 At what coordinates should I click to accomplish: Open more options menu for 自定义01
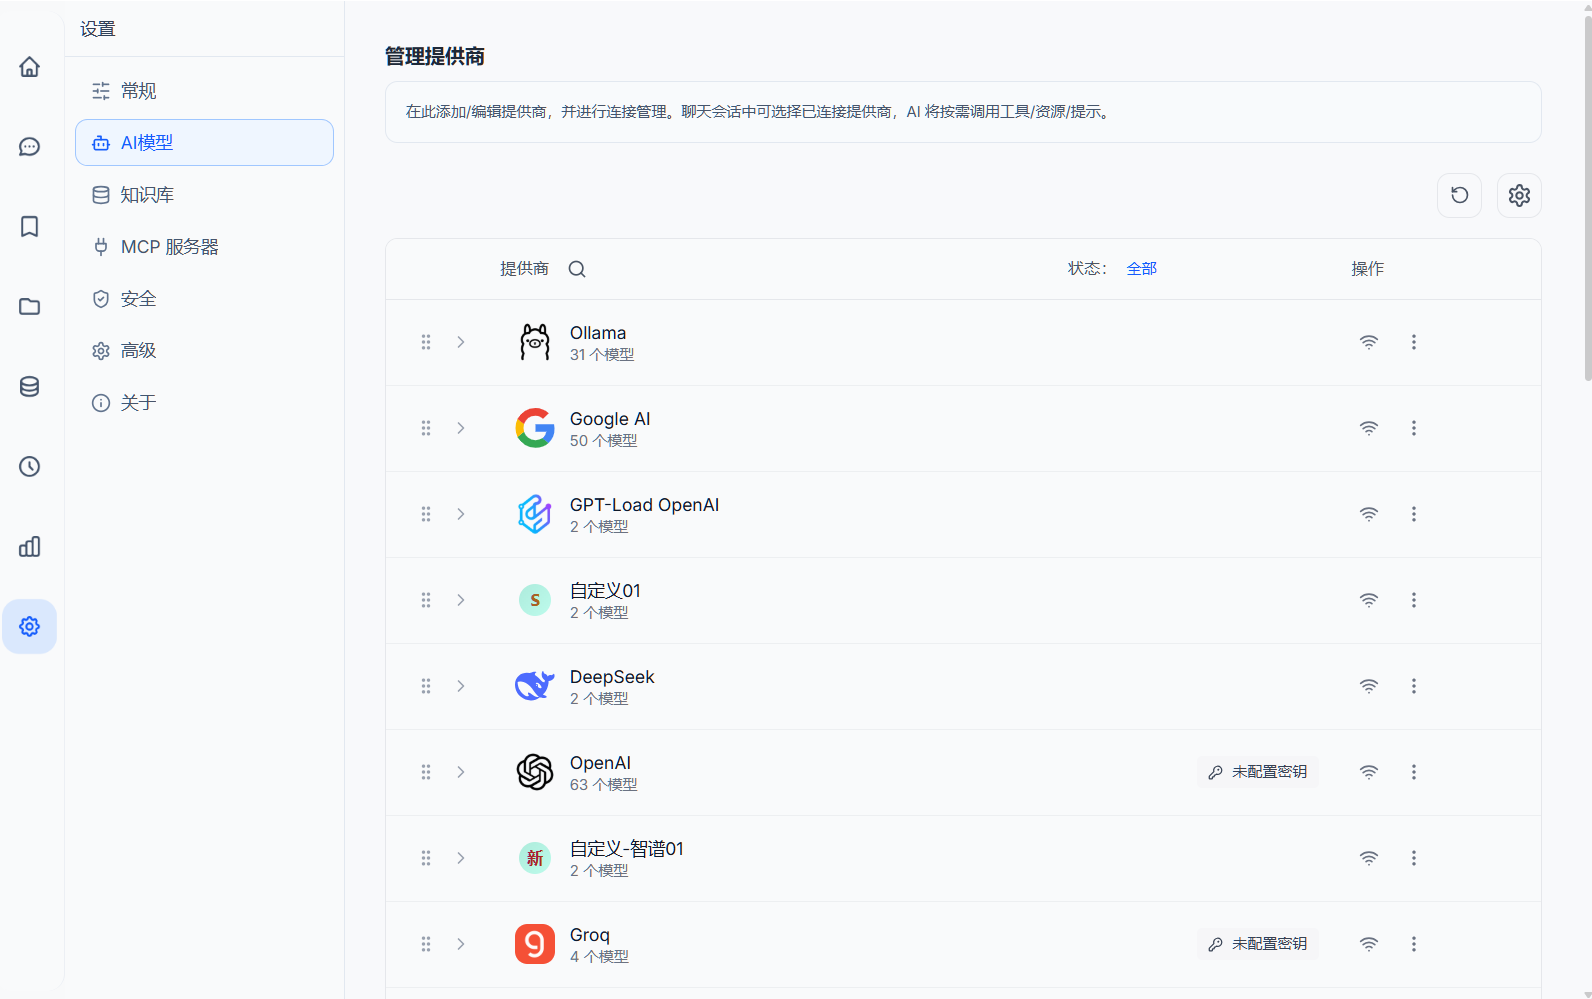point(1413,600)
